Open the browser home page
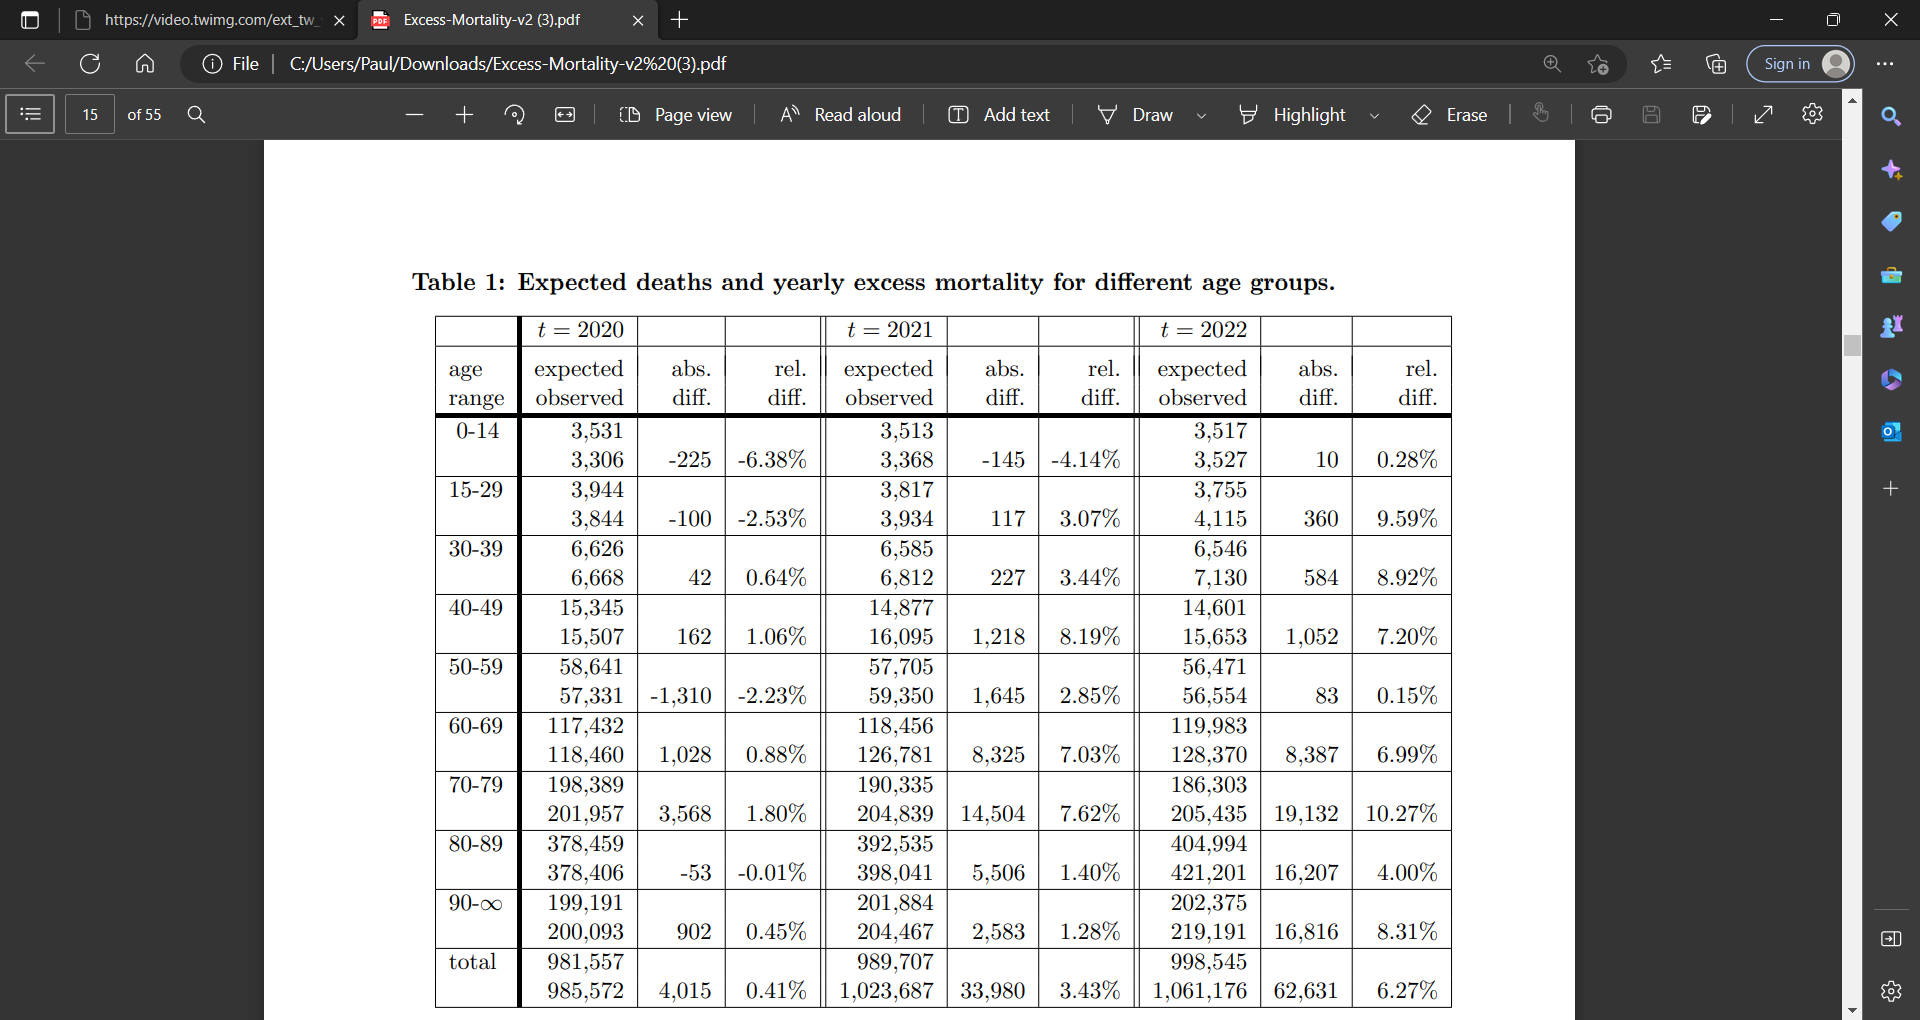This screenshot has width=1920, height=1020. (145, 64)
